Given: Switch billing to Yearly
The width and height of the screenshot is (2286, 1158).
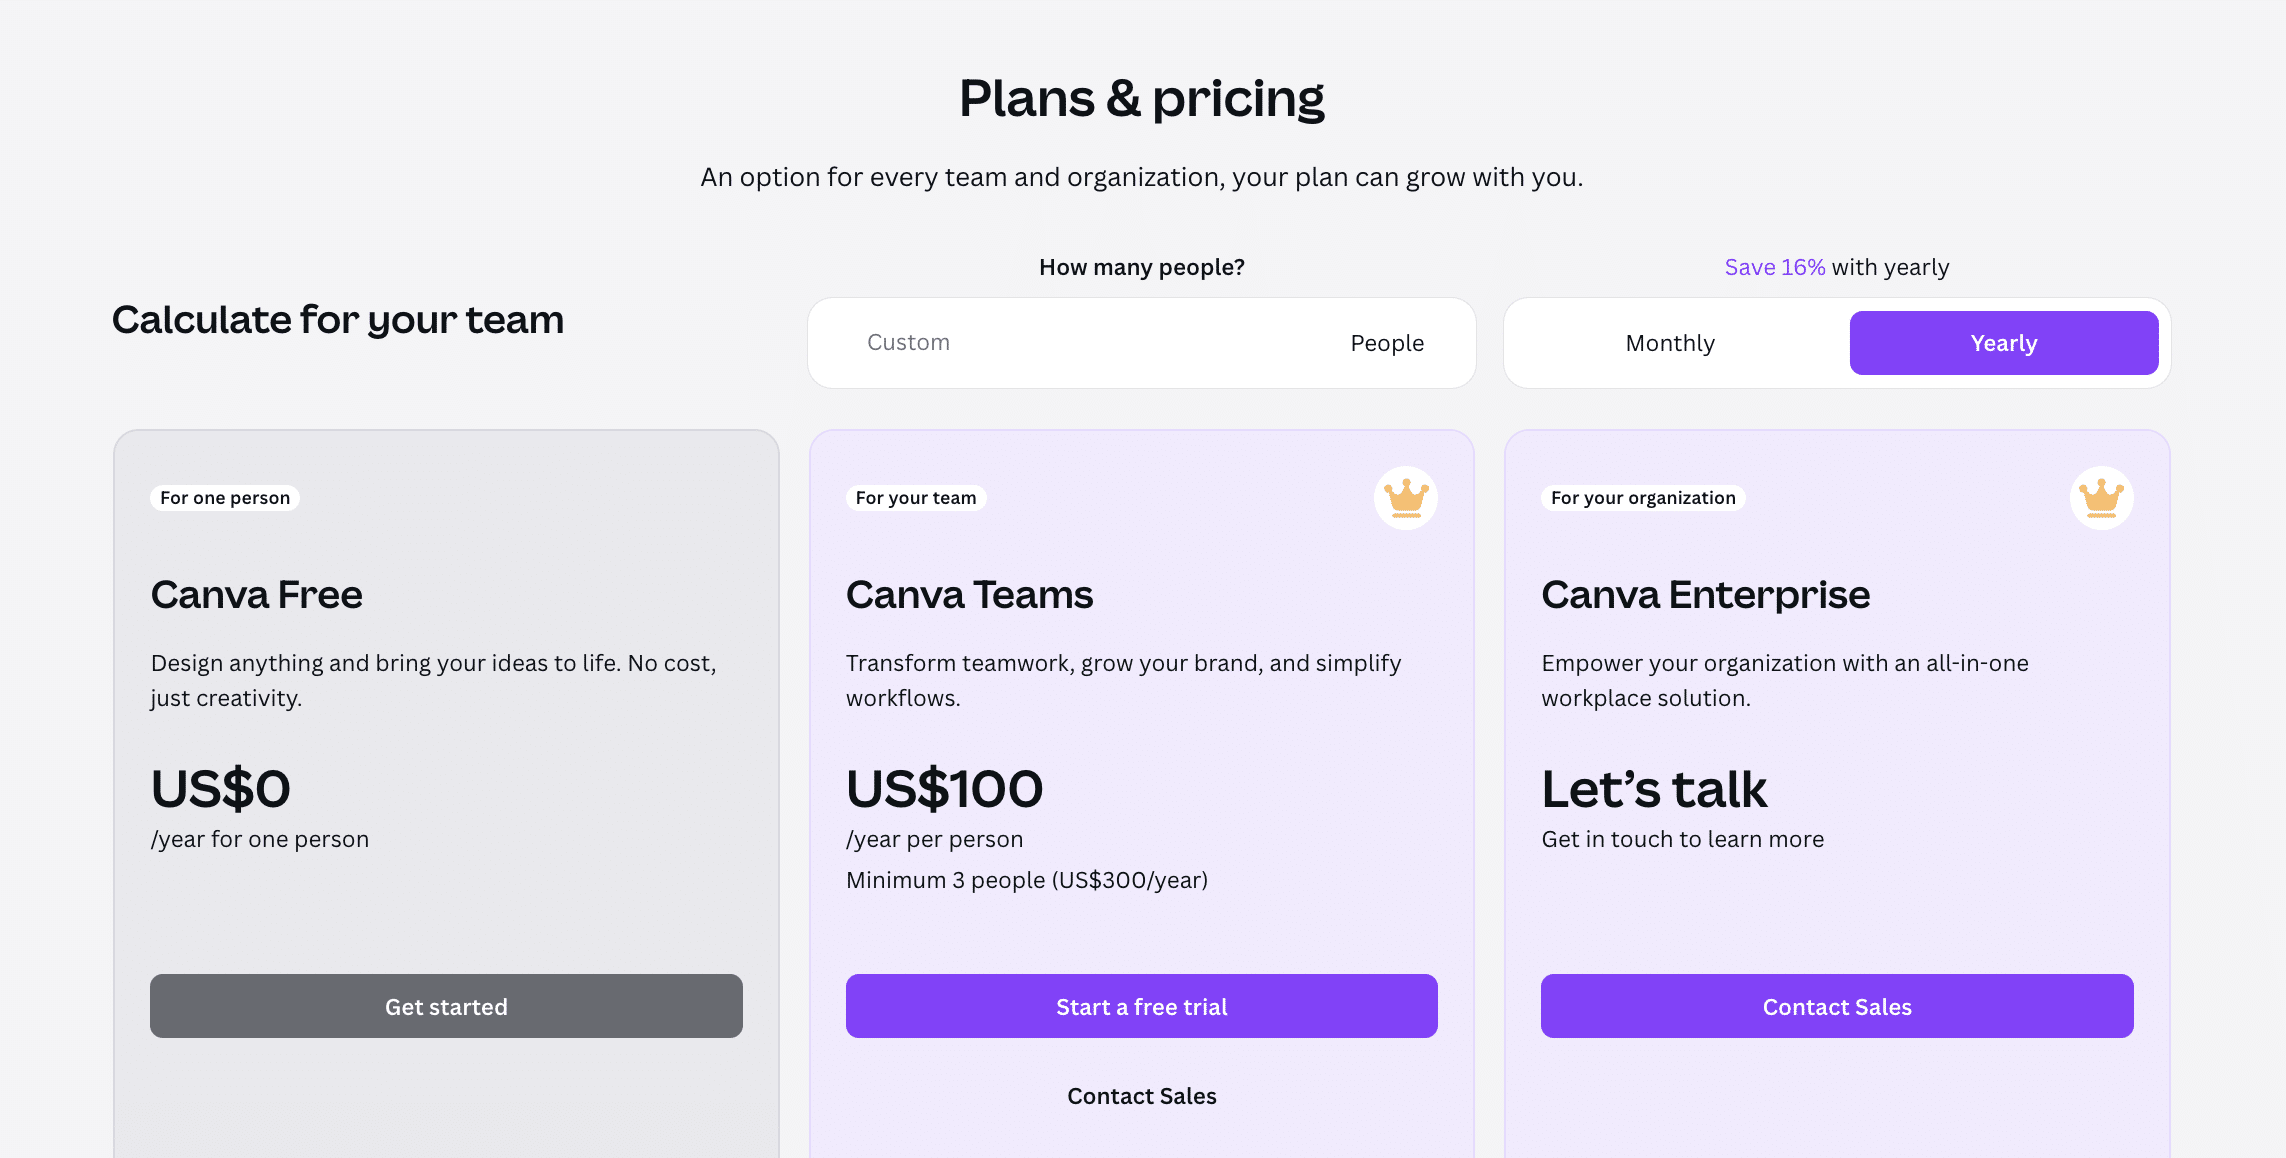Looking at the screenshot, I should (x=2004, y=342).
